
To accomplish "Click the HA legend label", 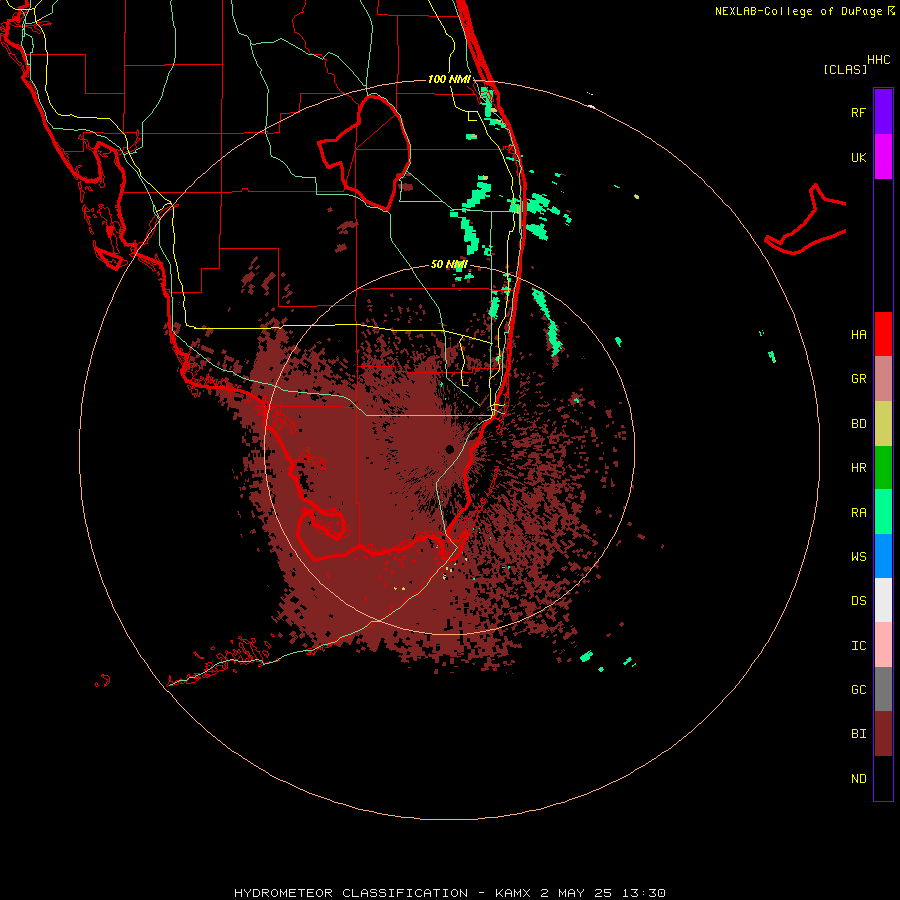I will click(x=858, y=335).
